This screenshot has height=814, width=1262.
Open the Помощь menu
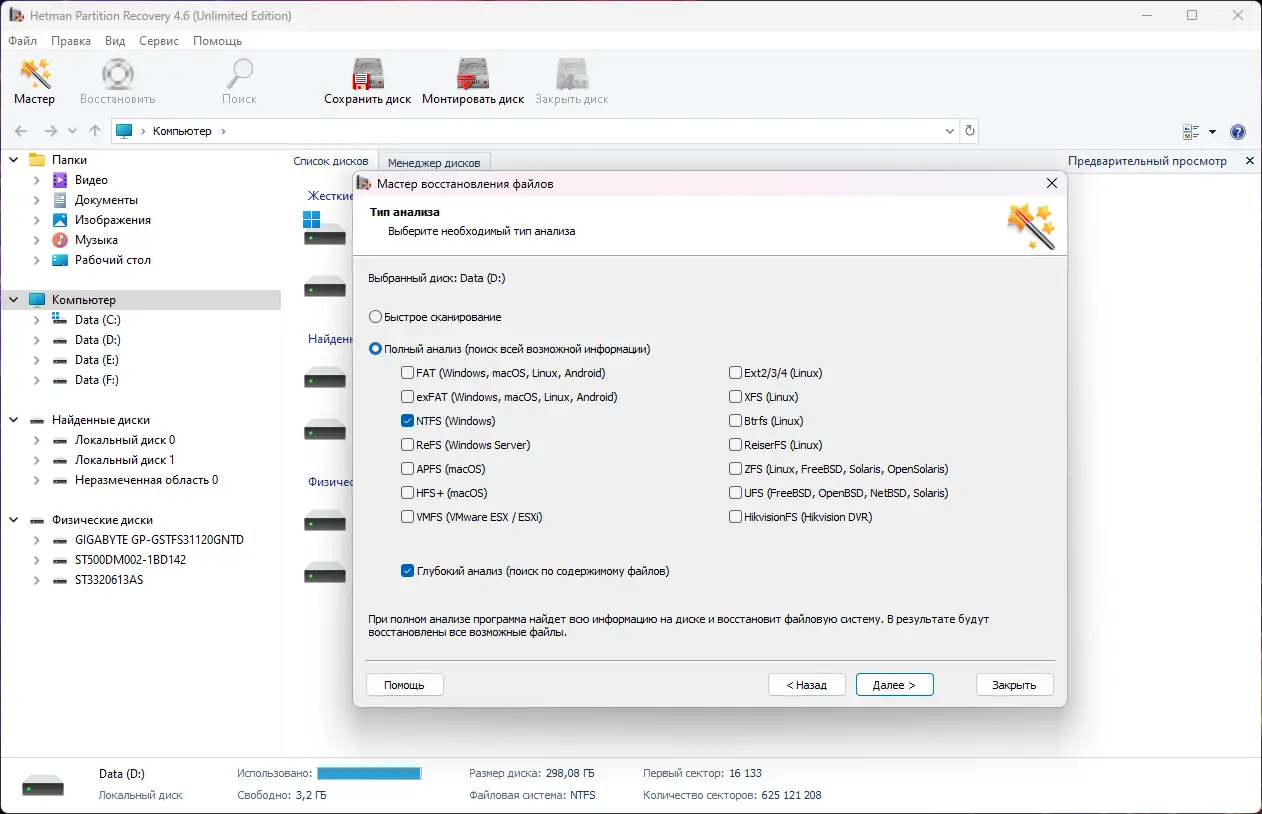pos(217,41)
